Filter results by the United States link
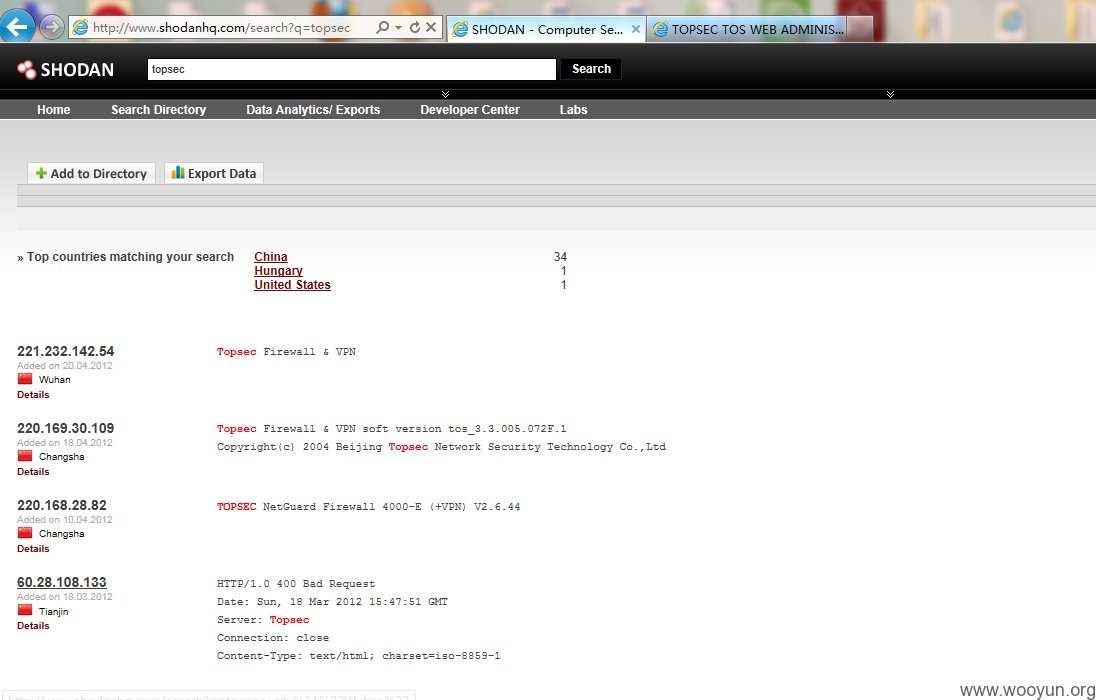Viewport: 1096px width, 700px height. point(292,285)
